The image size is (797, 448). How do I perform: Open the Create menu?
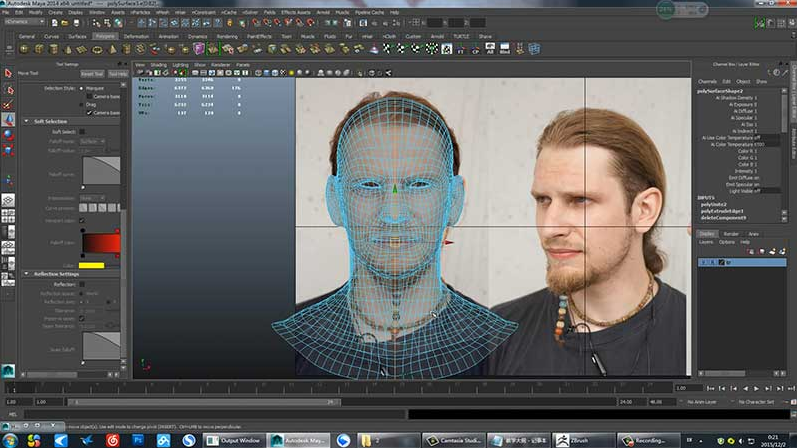(x=55, y=12)
